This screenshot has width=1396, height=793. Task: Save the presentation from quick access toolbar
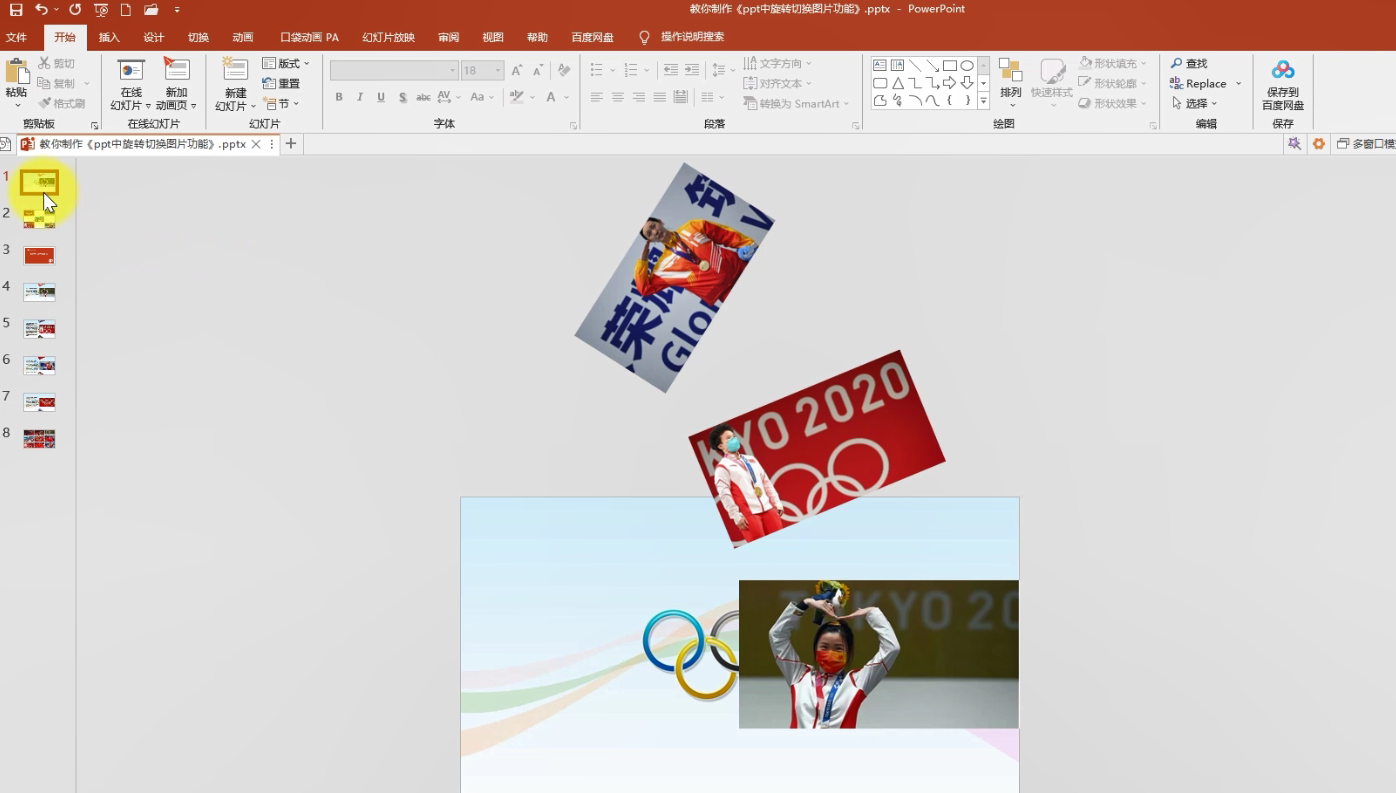16,10
